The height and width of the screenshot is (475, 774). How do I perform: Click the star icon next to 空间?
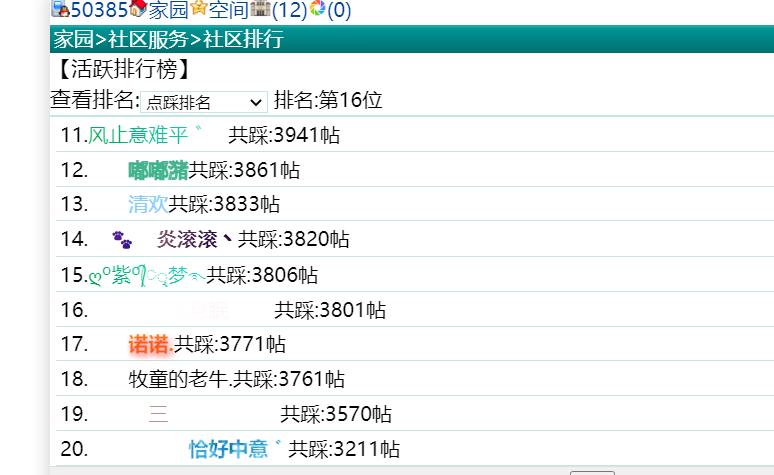[199, 10]
